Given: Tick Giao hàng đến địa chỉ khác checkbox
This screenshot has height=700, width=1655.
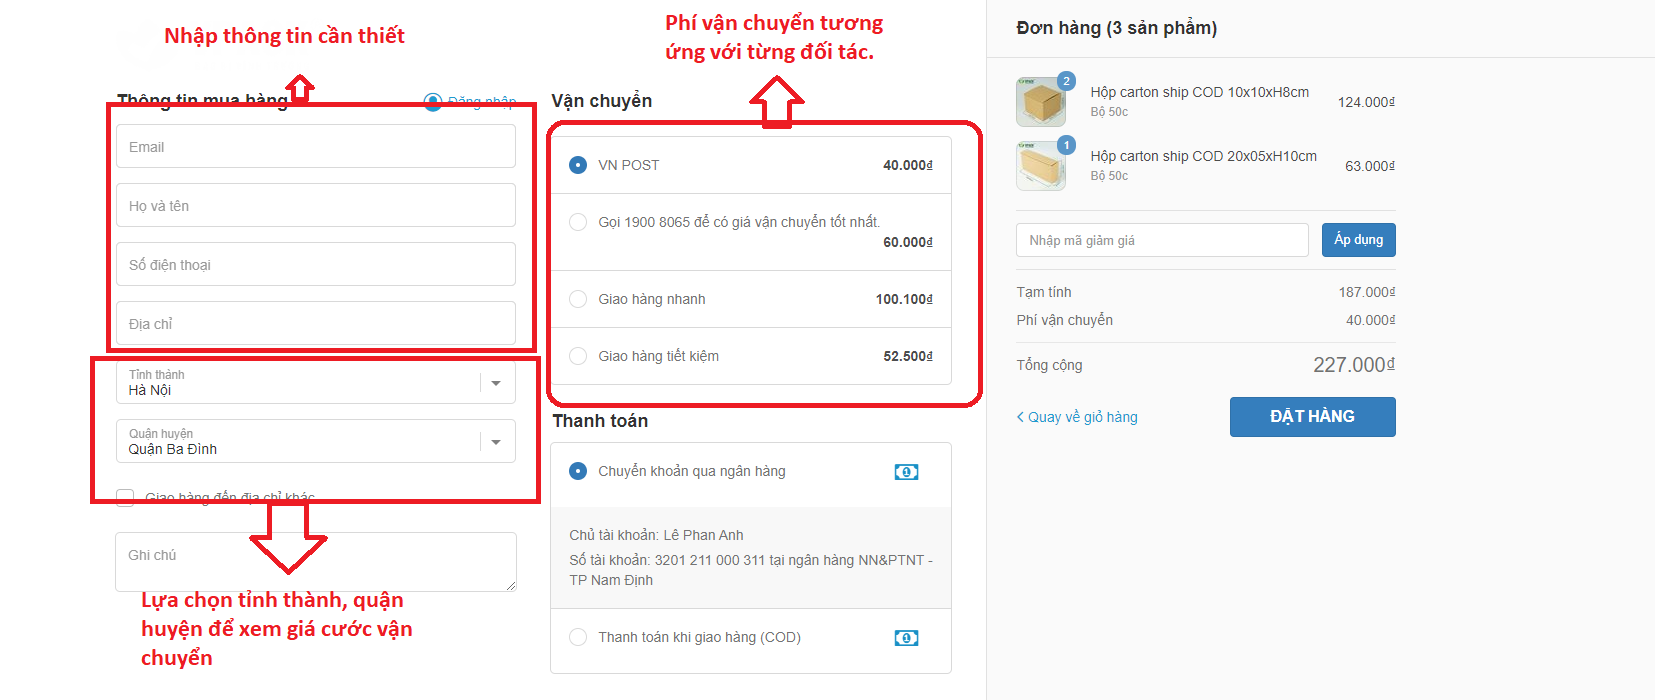Looking at the screenshot, I should (125, 497).
